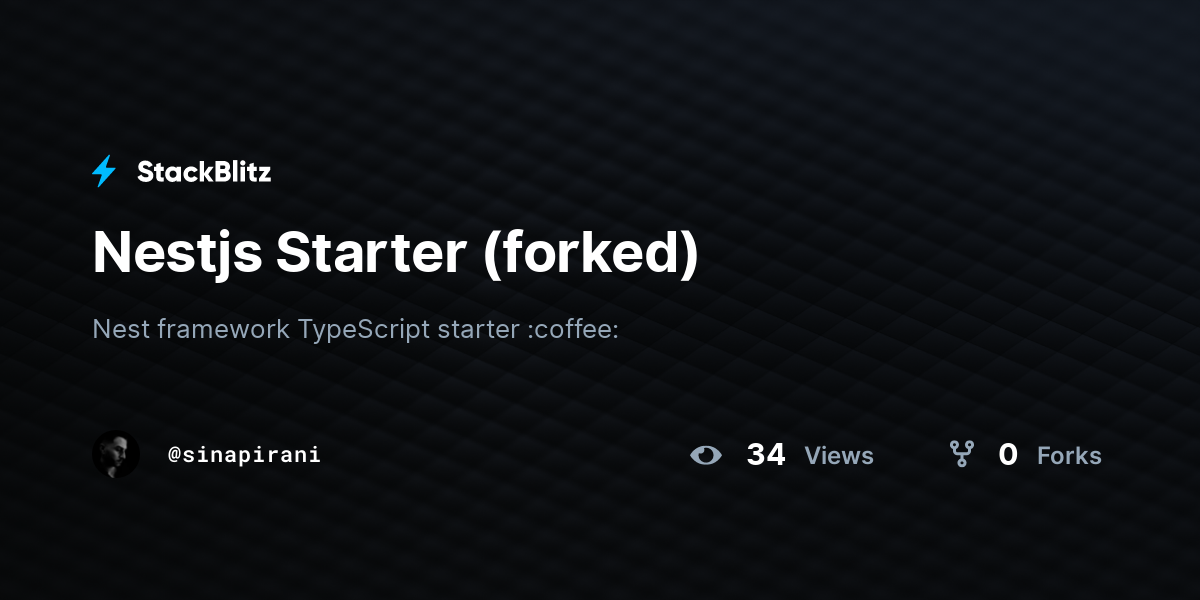Click the 34 views count number
The width and height of the screenshot is (1200, 600).
pos(766,455)
